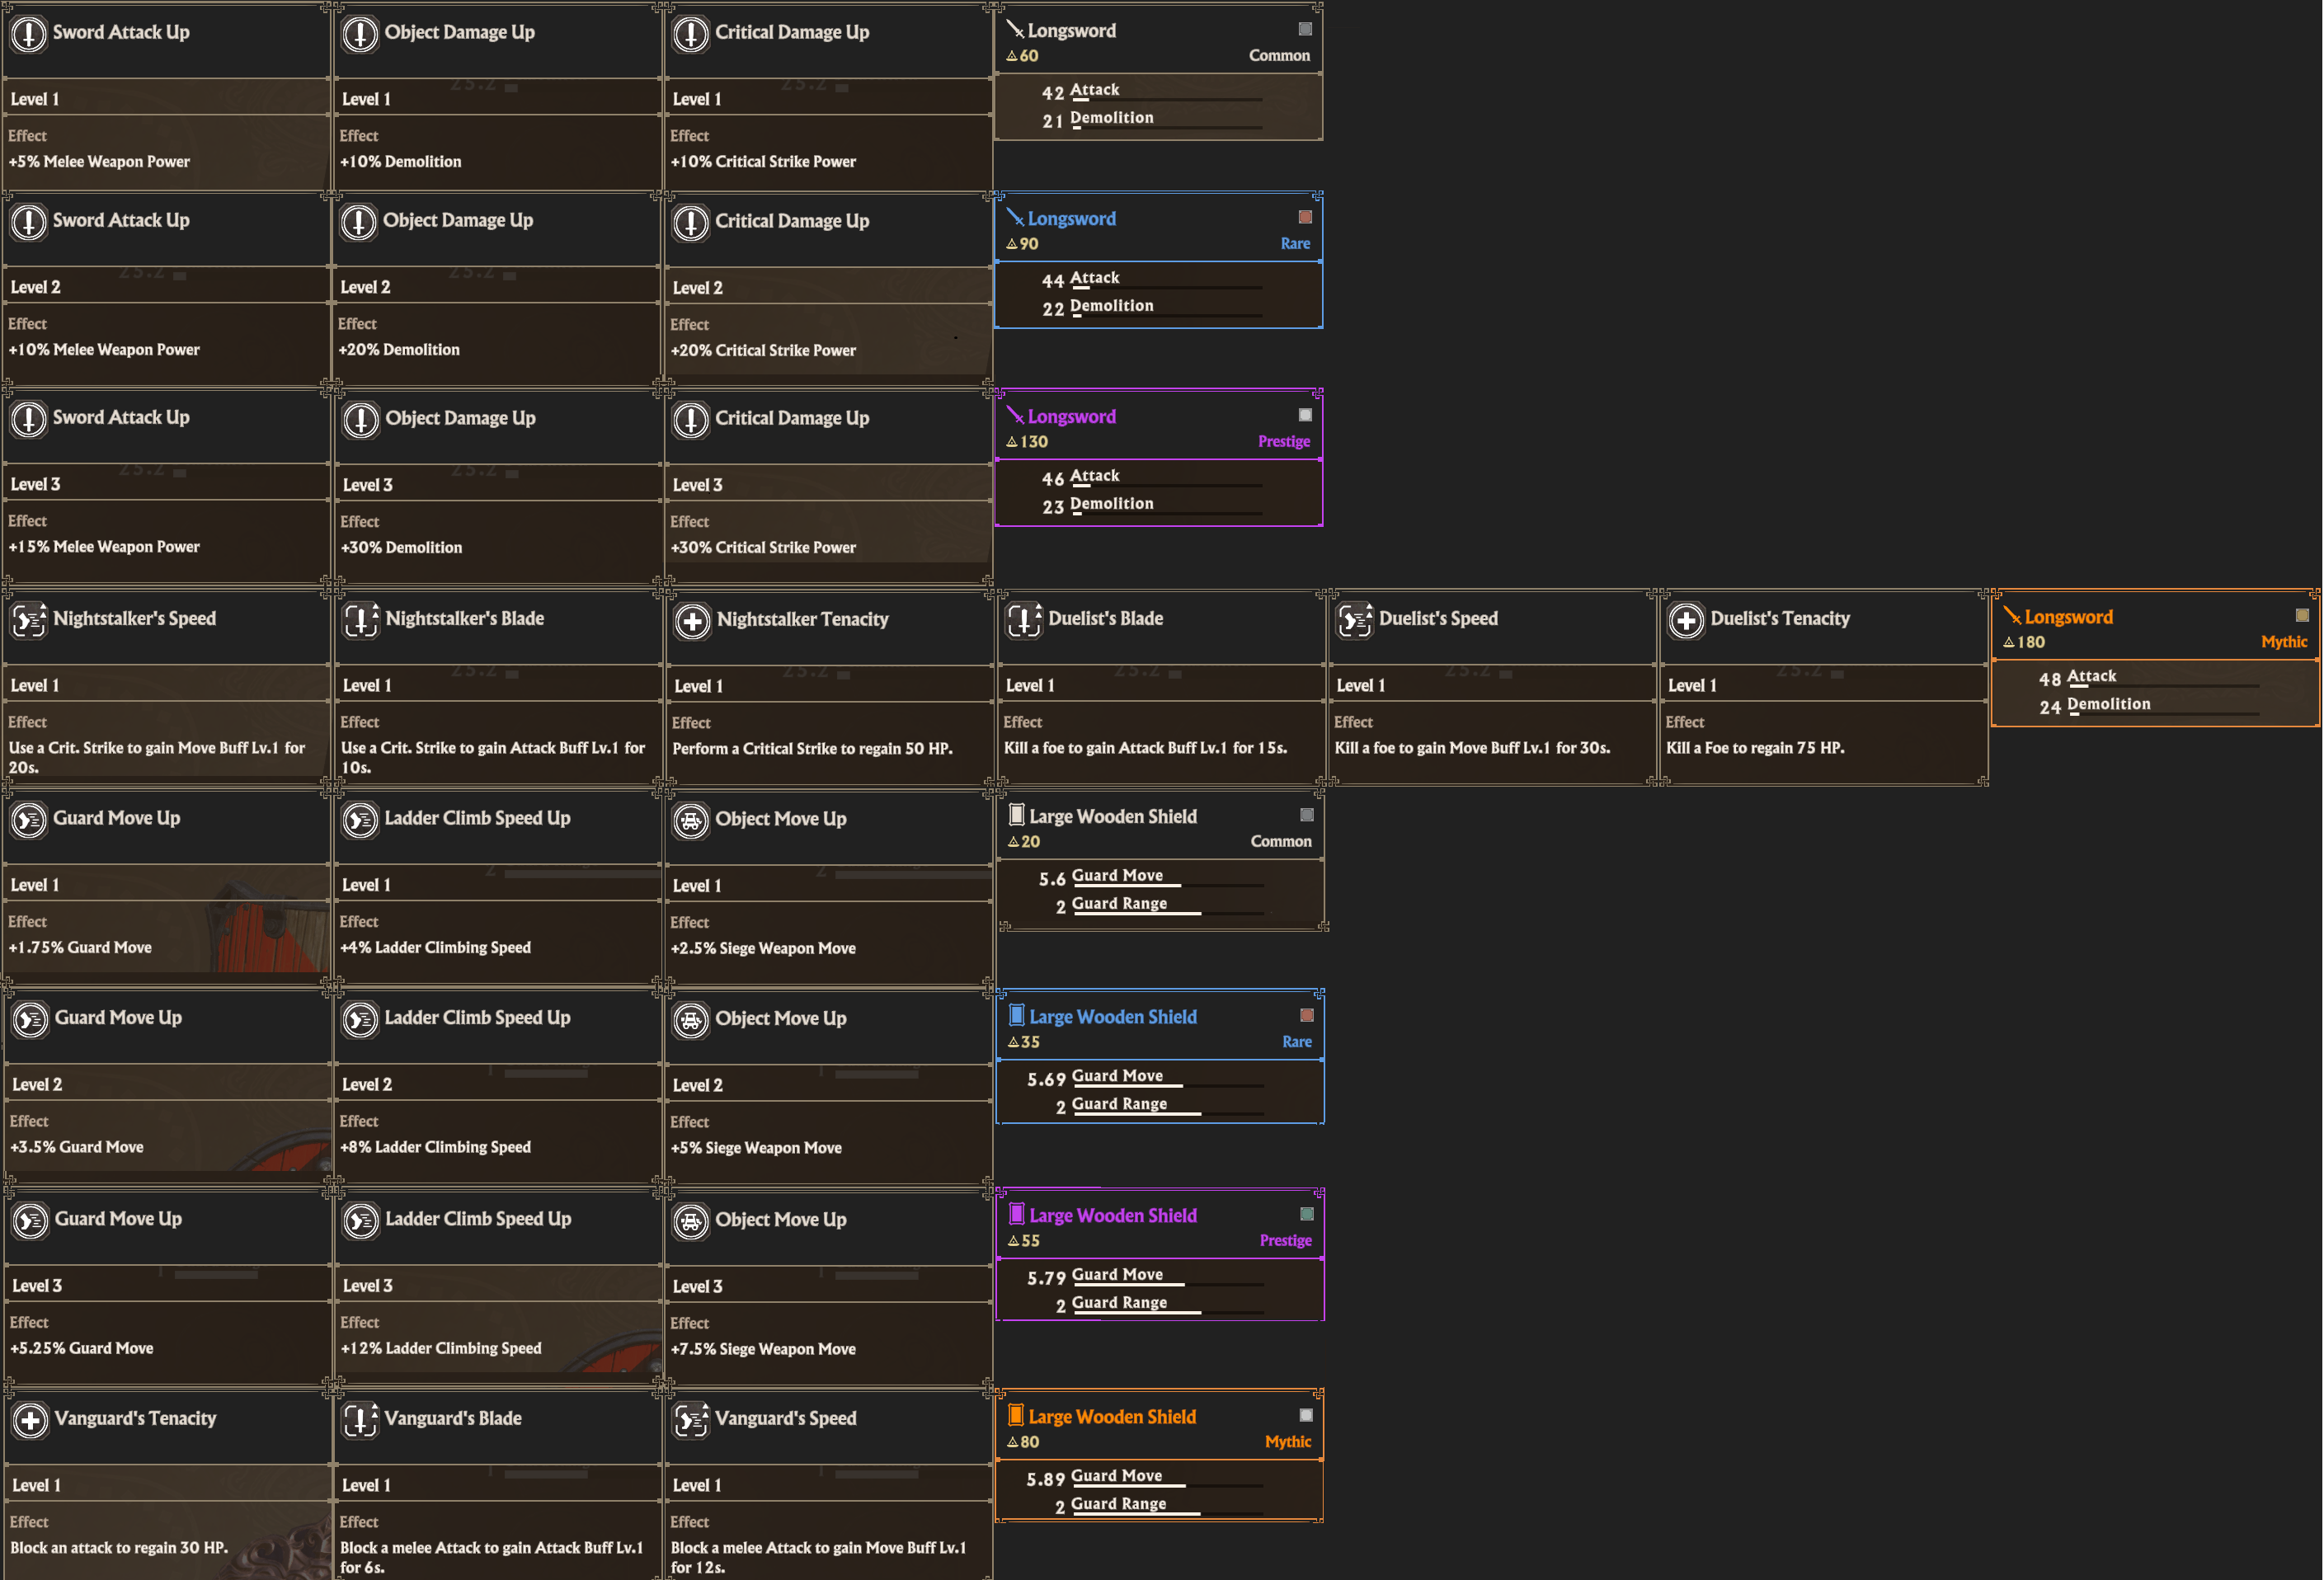
Task: Click the shield icon on the Mythic Large Wooden Shield
Action: (x=1015, y=1416)
